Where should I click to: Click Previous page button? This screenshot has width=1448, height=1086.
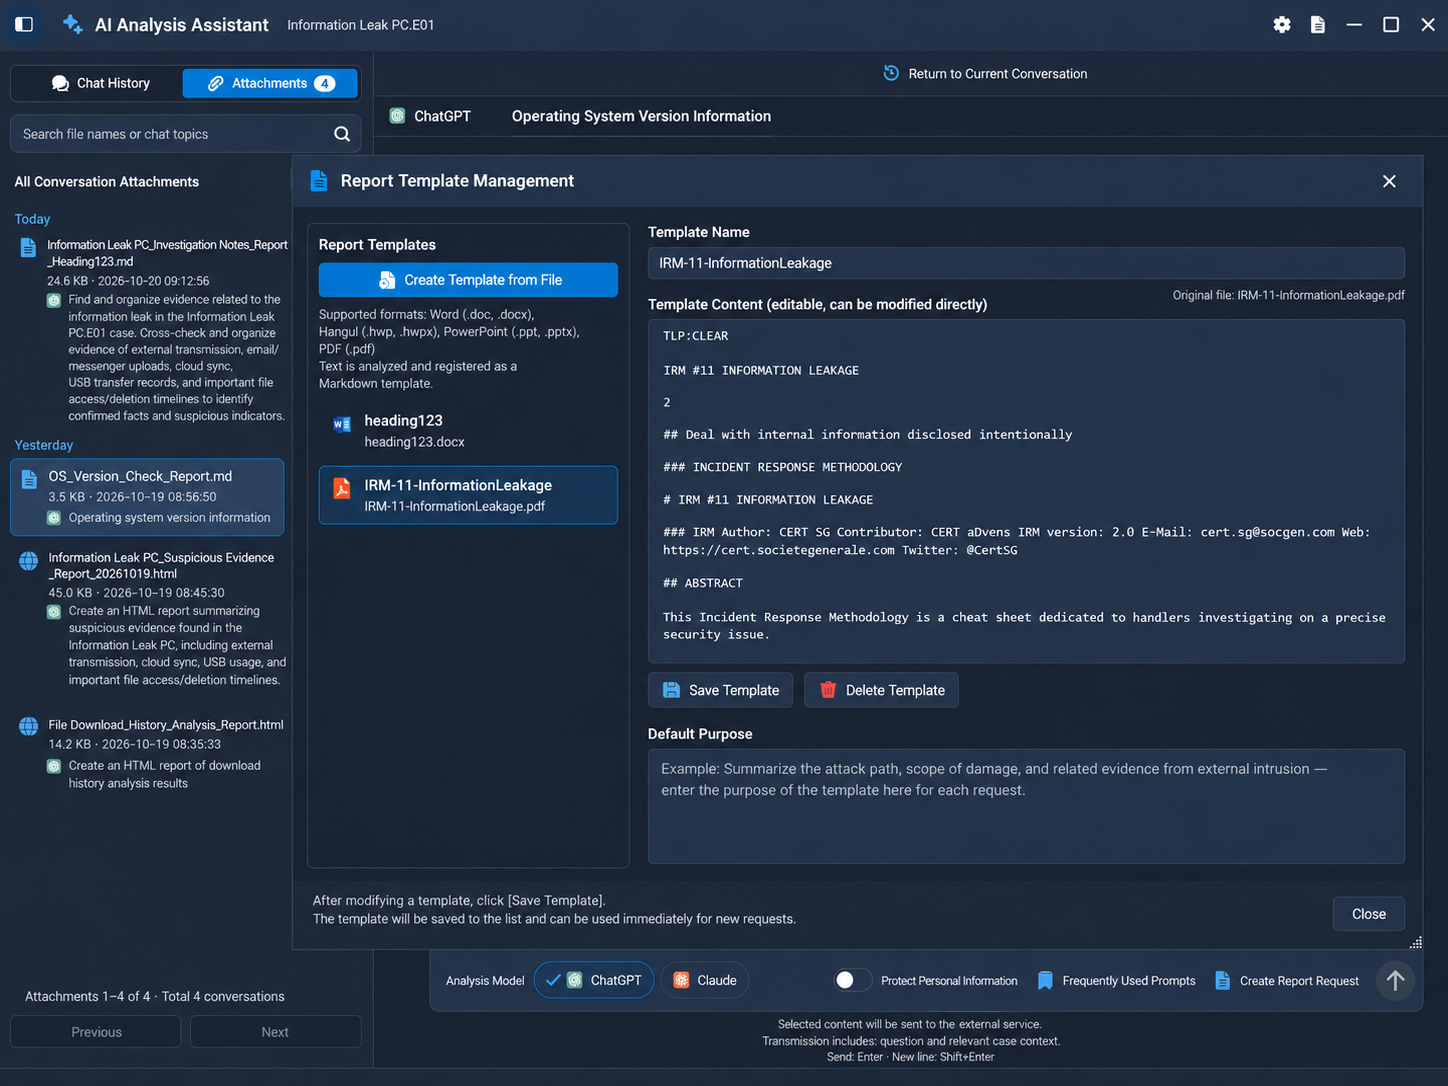(x=96, y=1032)
